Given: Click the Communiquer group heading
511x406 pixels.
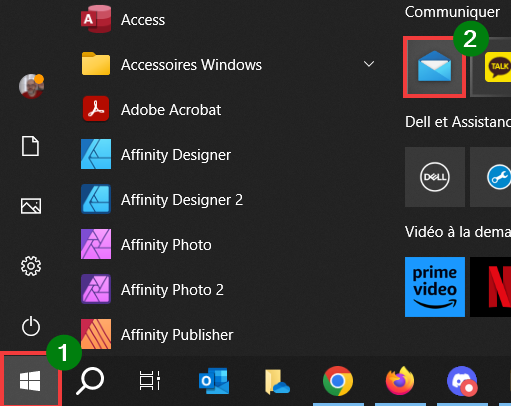Looking at the screenshot, I should (x=452, y=12).
